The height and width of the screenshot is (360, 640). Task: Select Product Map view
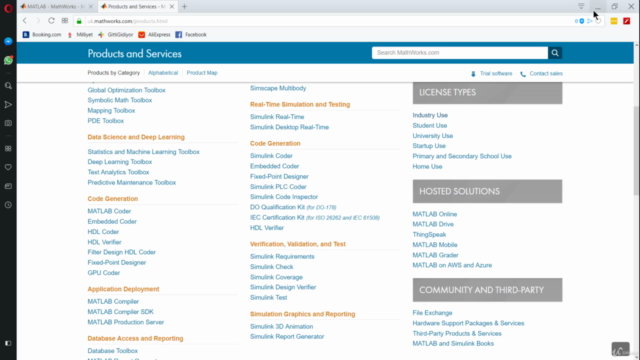click(x=202, y=73)
